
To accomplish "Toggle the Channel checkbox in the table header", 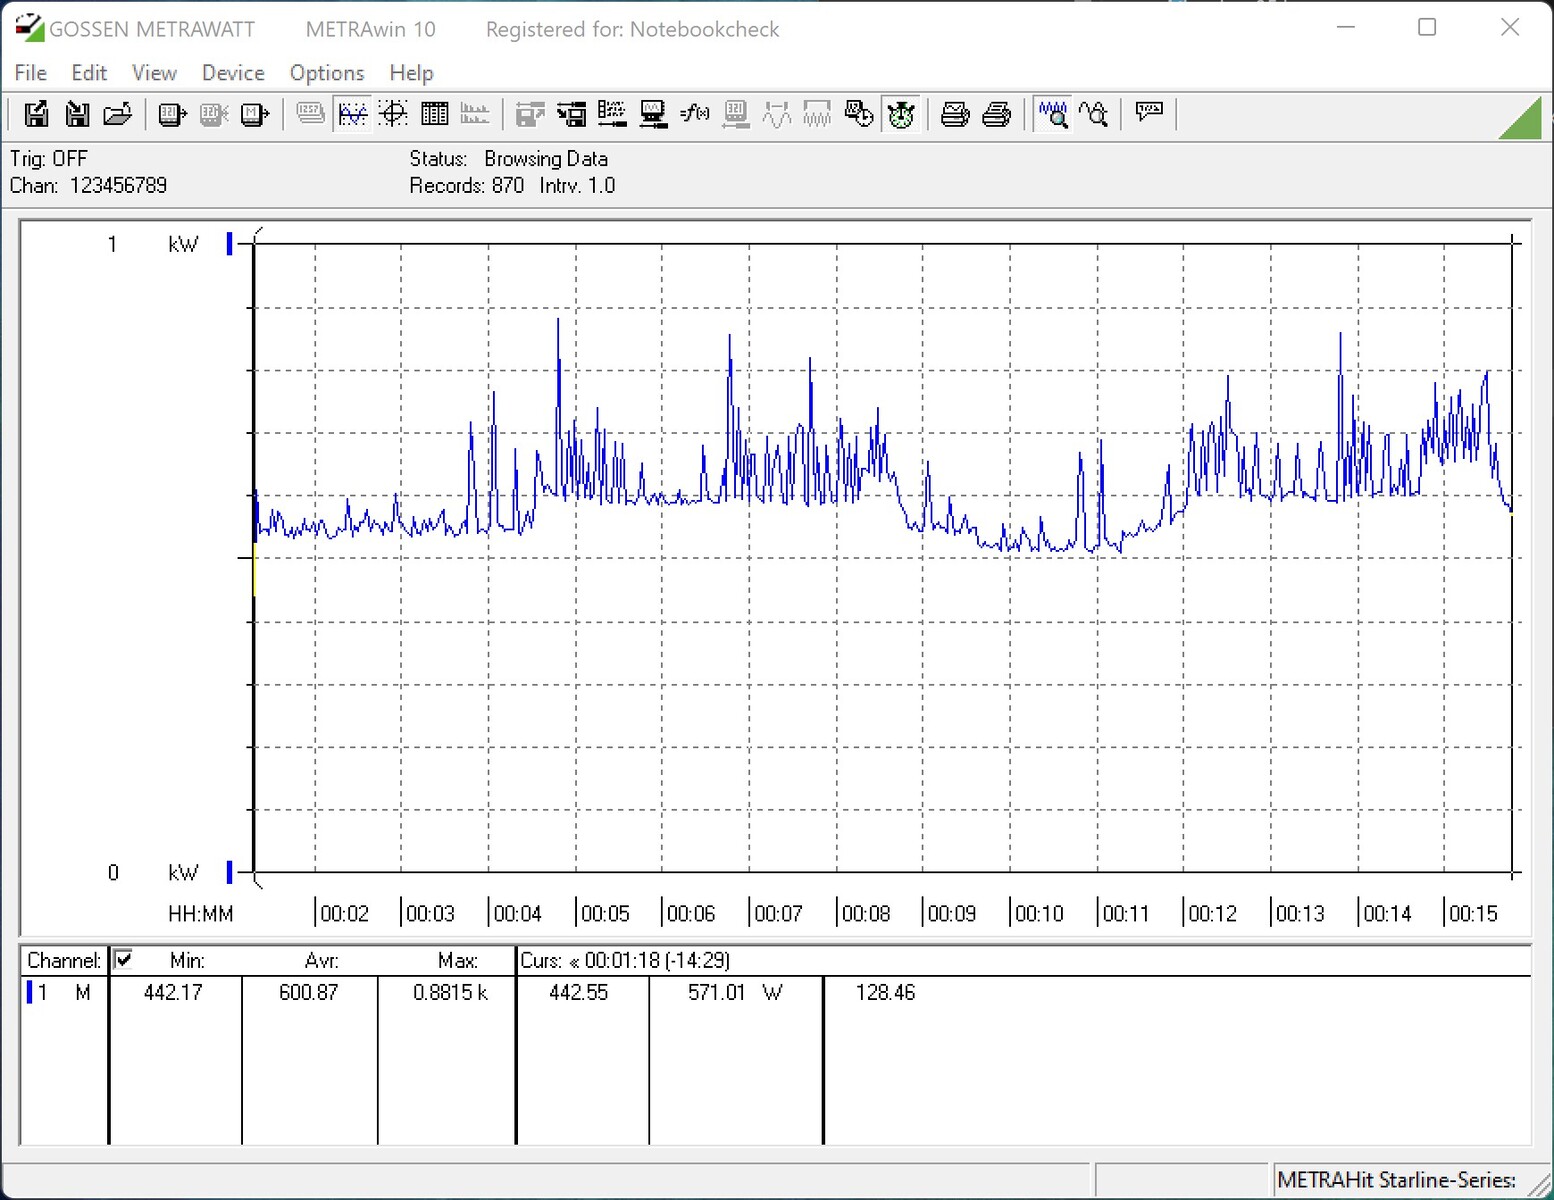I will [x=123, y=960].
